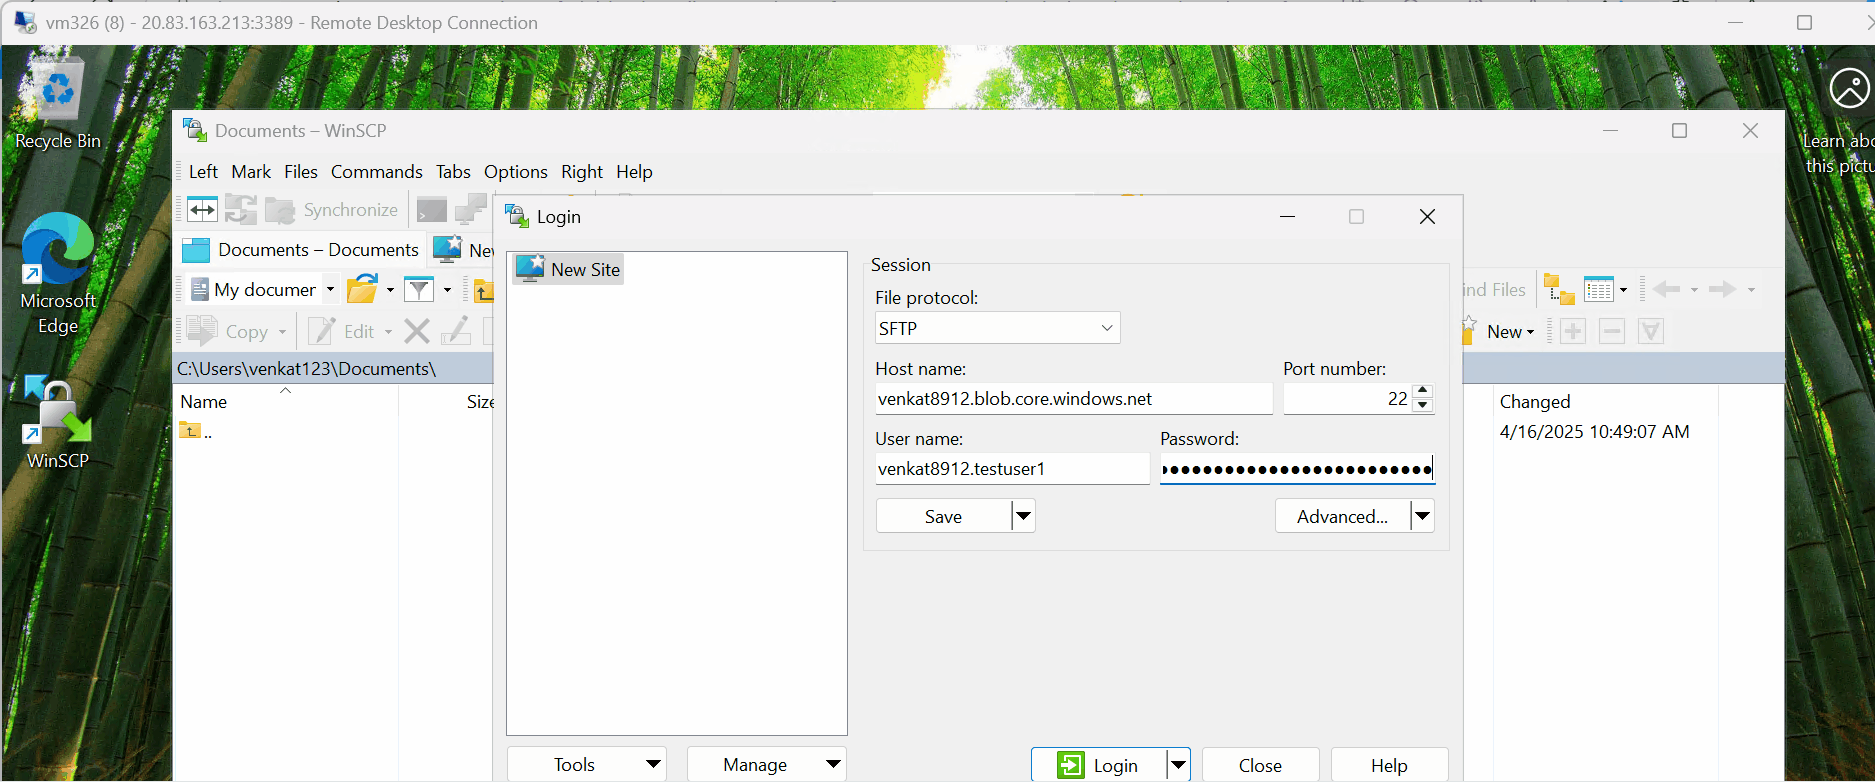Click the unselect files minus icon
This screenshot has width=1875, height=782.
1612,331
